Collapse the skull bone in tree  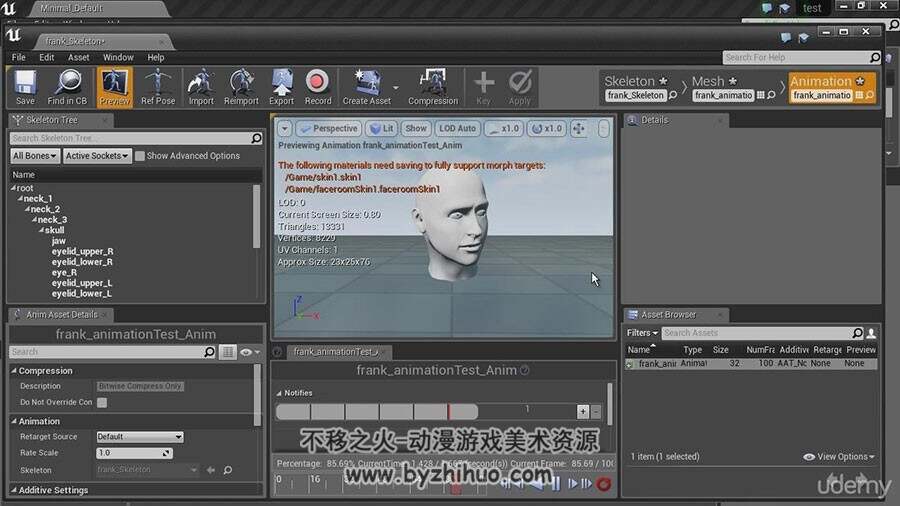click(x=41, y=230)
